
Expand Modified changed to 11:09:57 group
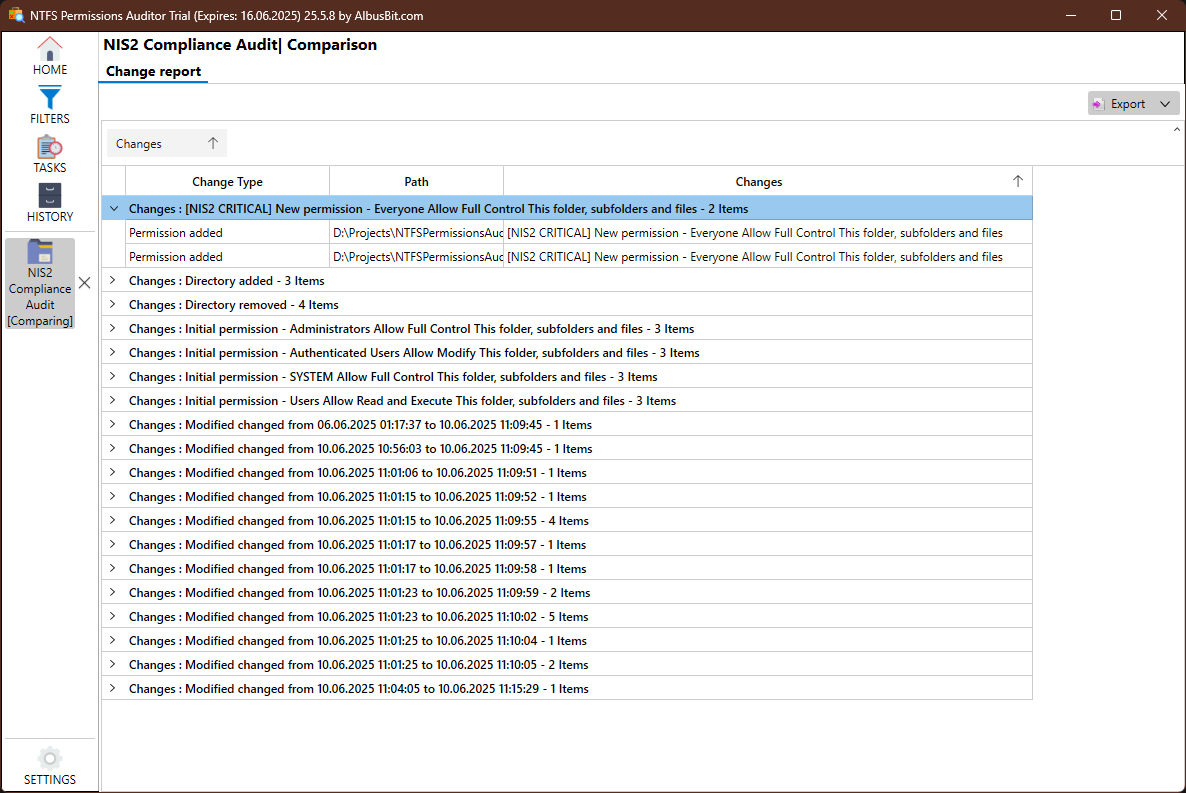coord(113,544)
